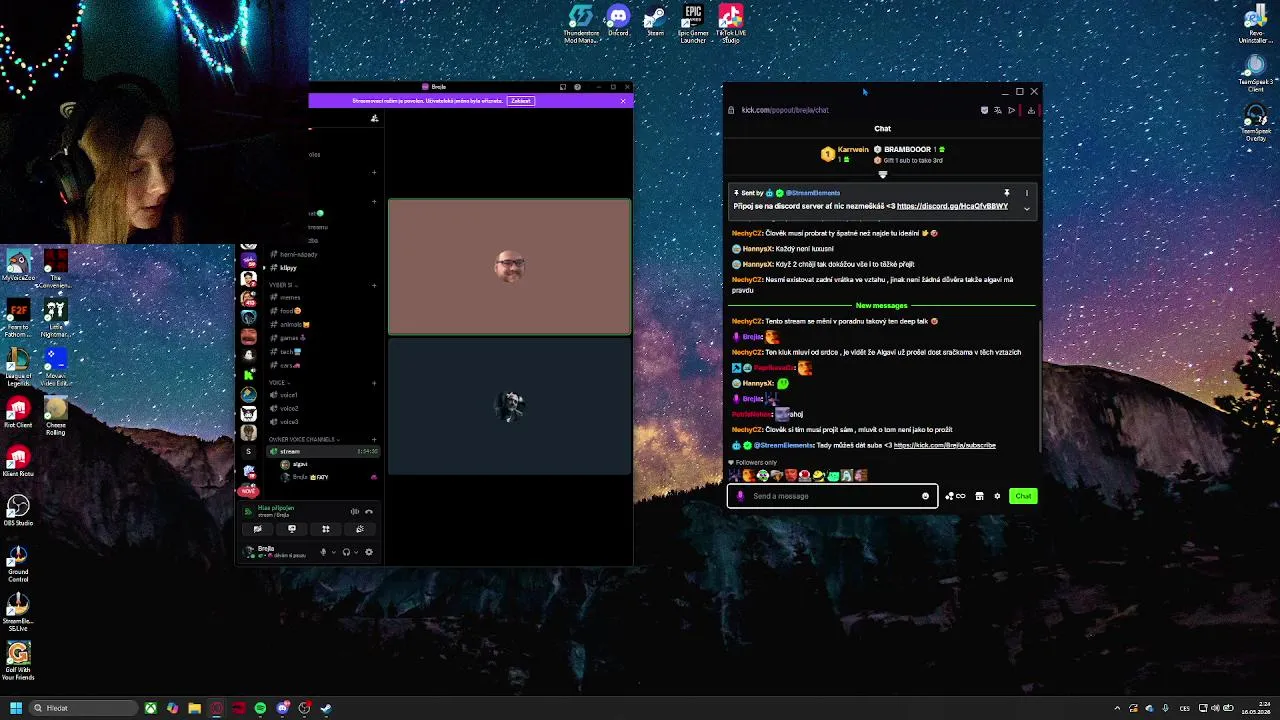1280x720 pixels.
Task: Open Thunderstore Mod Manager shortcut
Action: tap(581, 23)
